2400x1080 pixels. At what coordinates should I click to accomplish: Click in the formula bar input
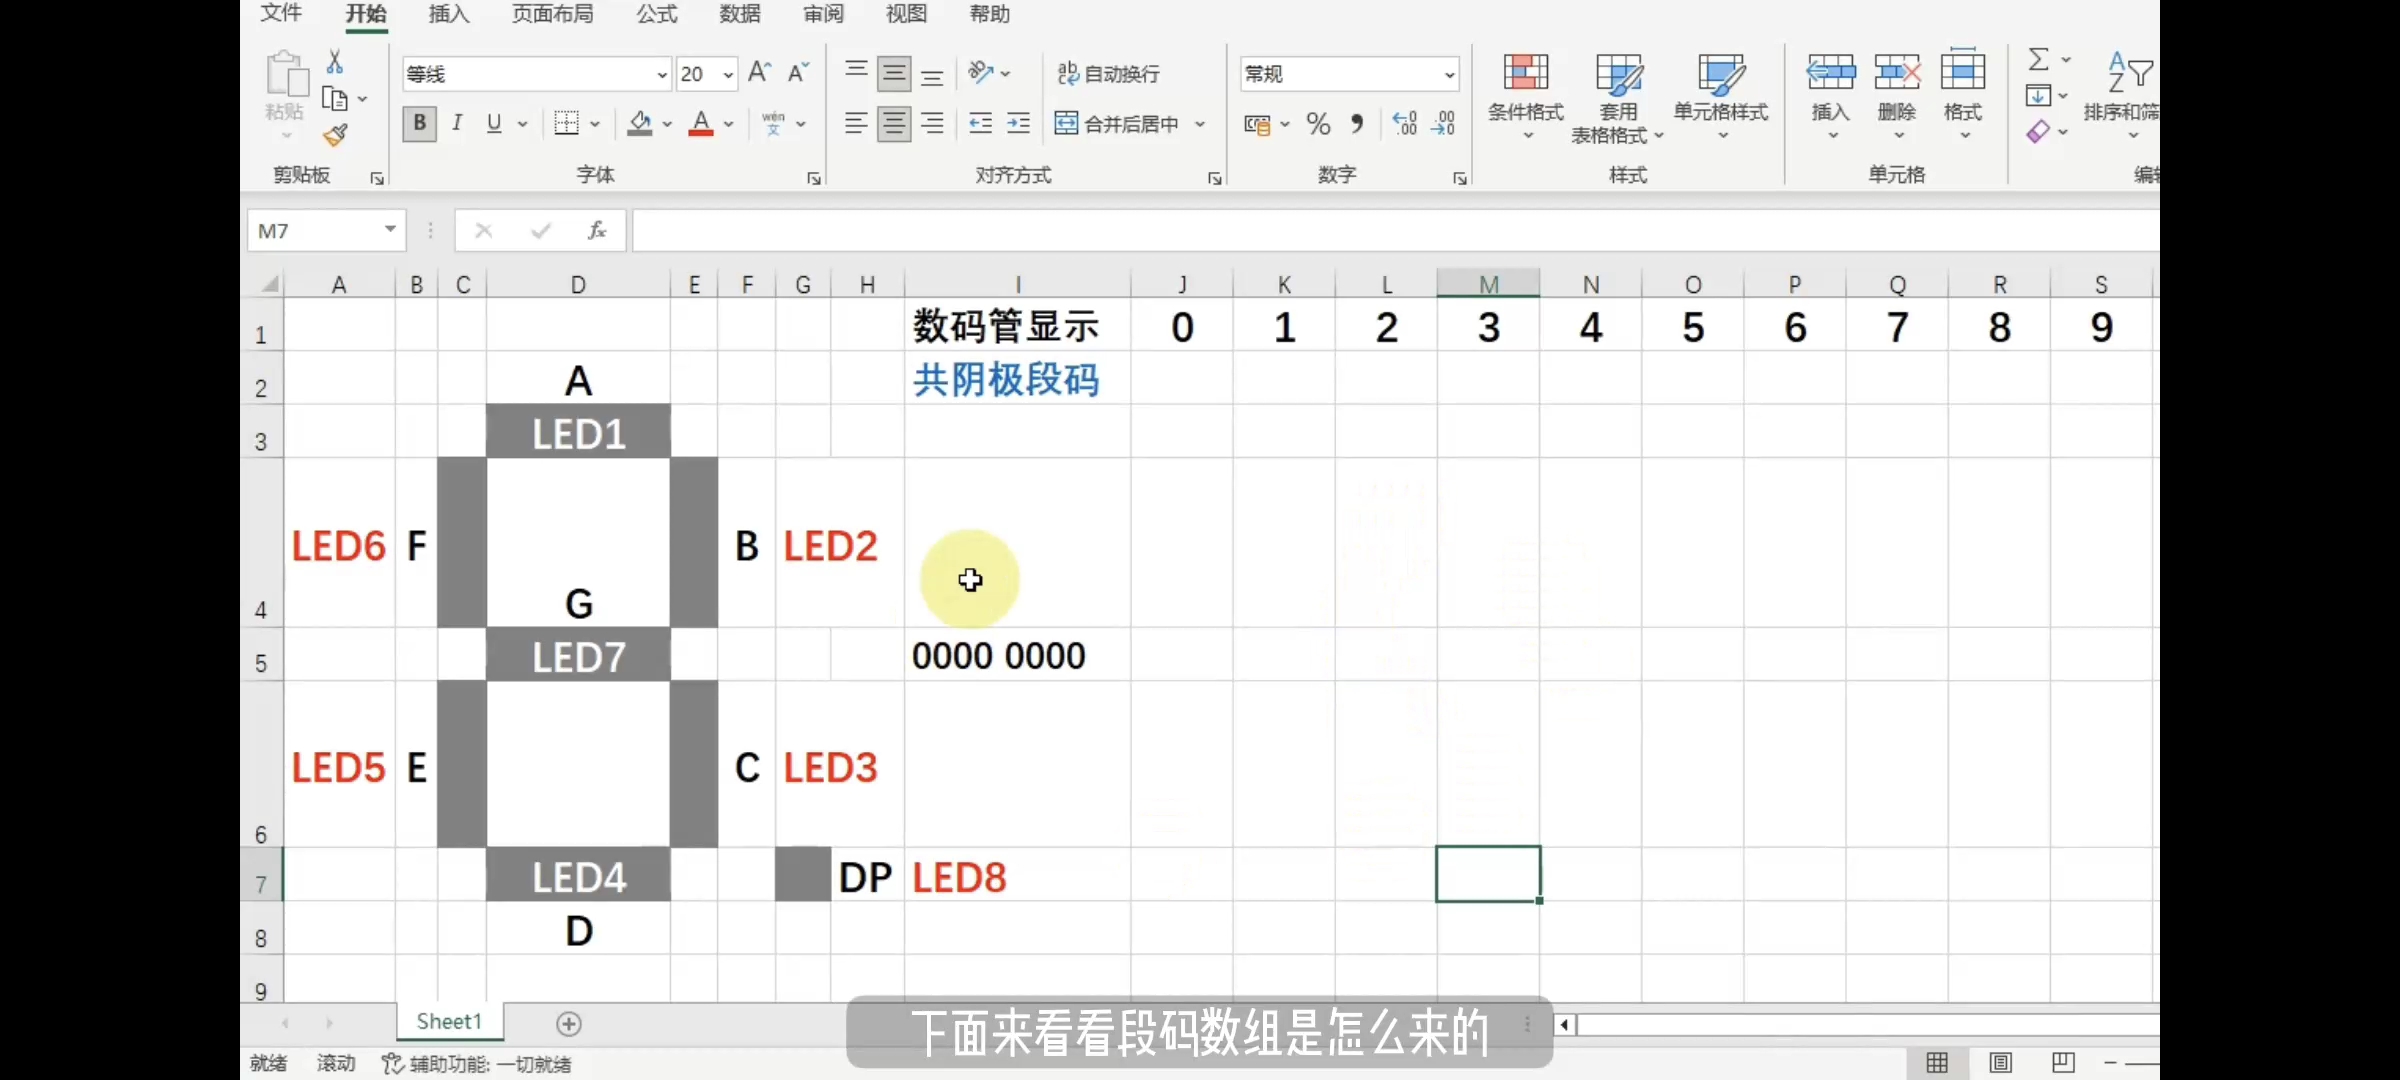tap(1396, 231)
